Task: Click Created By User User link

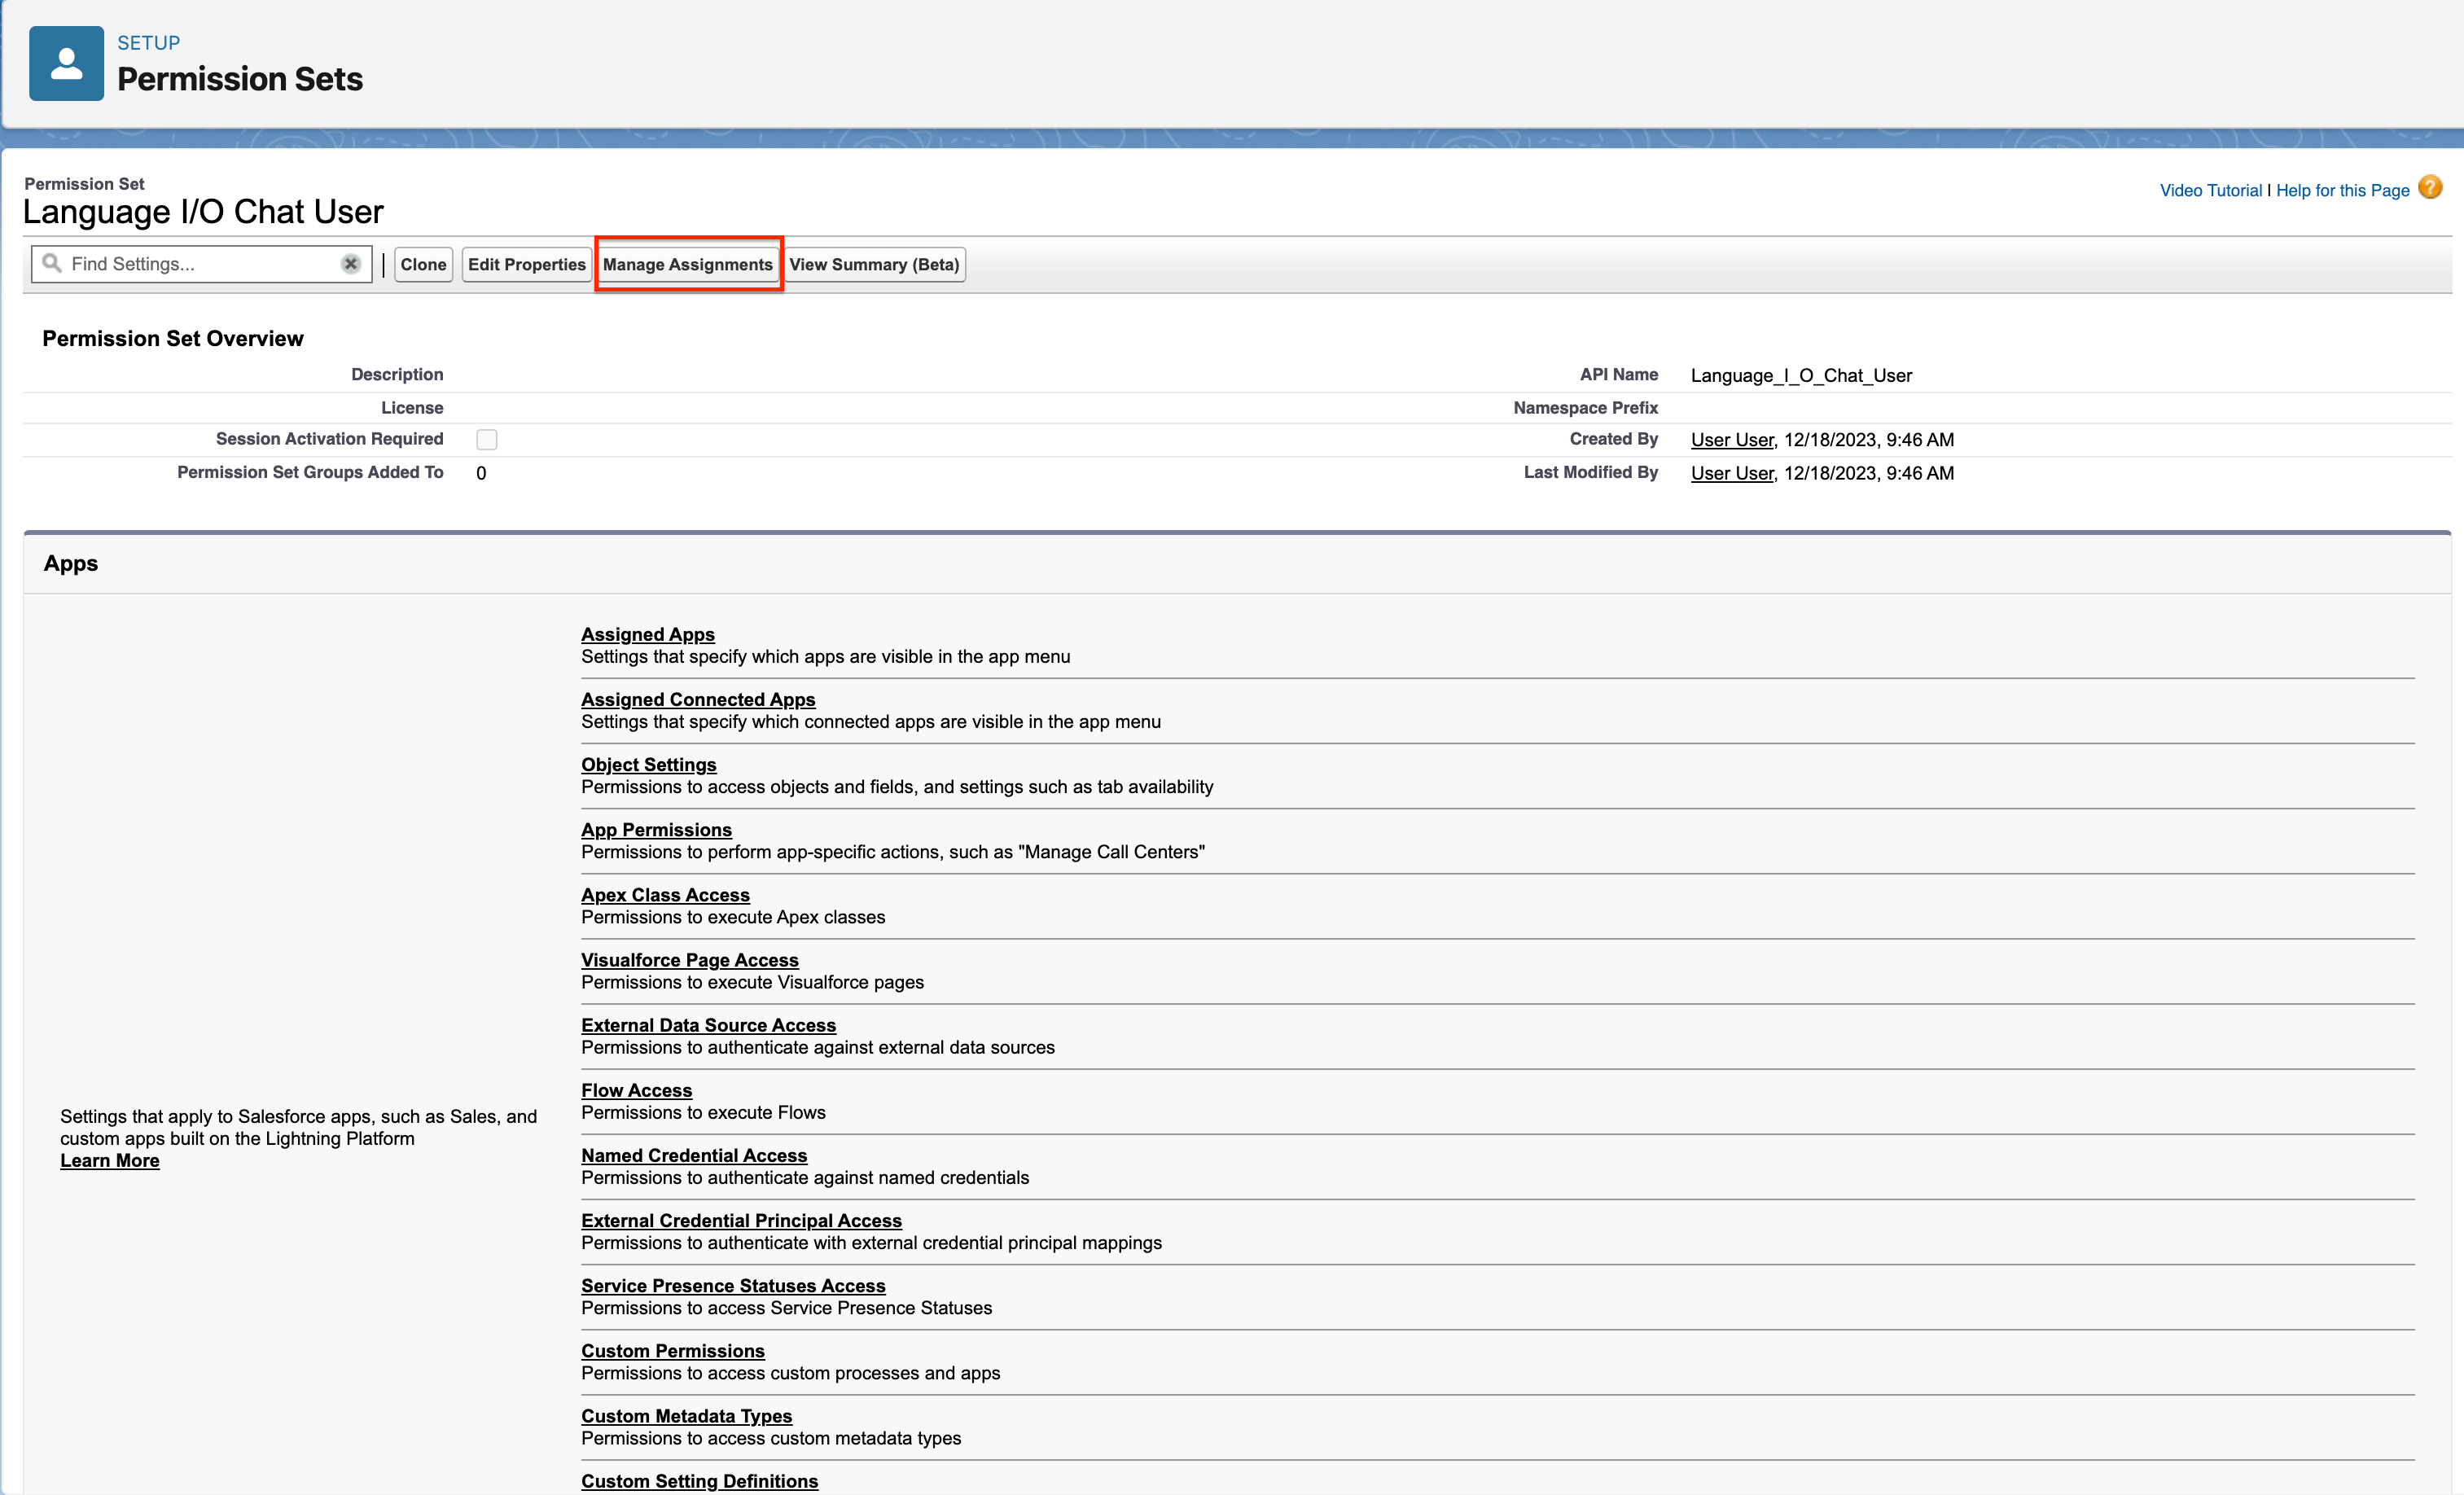Action: pos(1732,440)
